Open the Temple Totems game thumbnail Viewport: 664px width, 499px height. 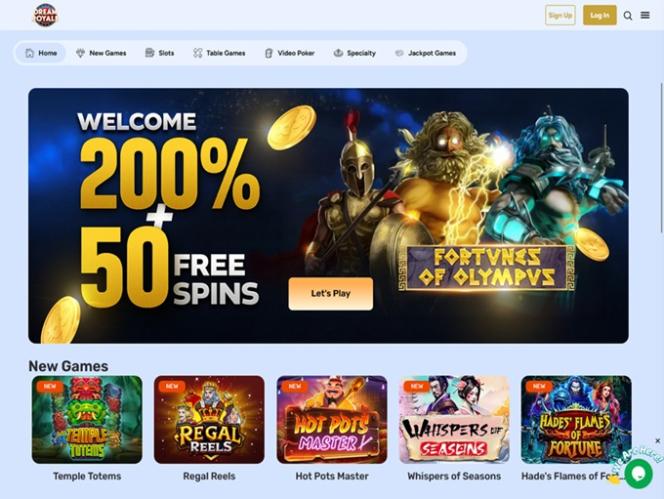[87, 419]
